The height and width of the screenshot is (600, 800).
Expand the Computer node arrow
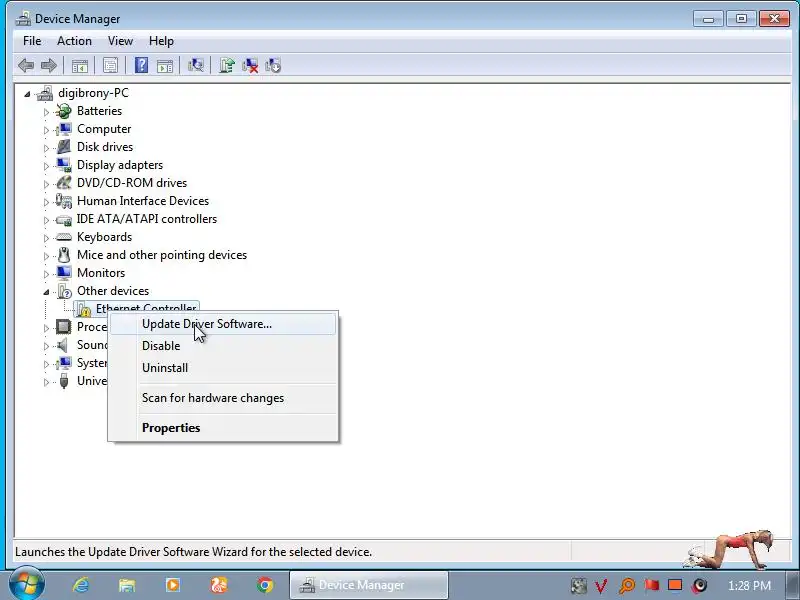pos(46,130)
